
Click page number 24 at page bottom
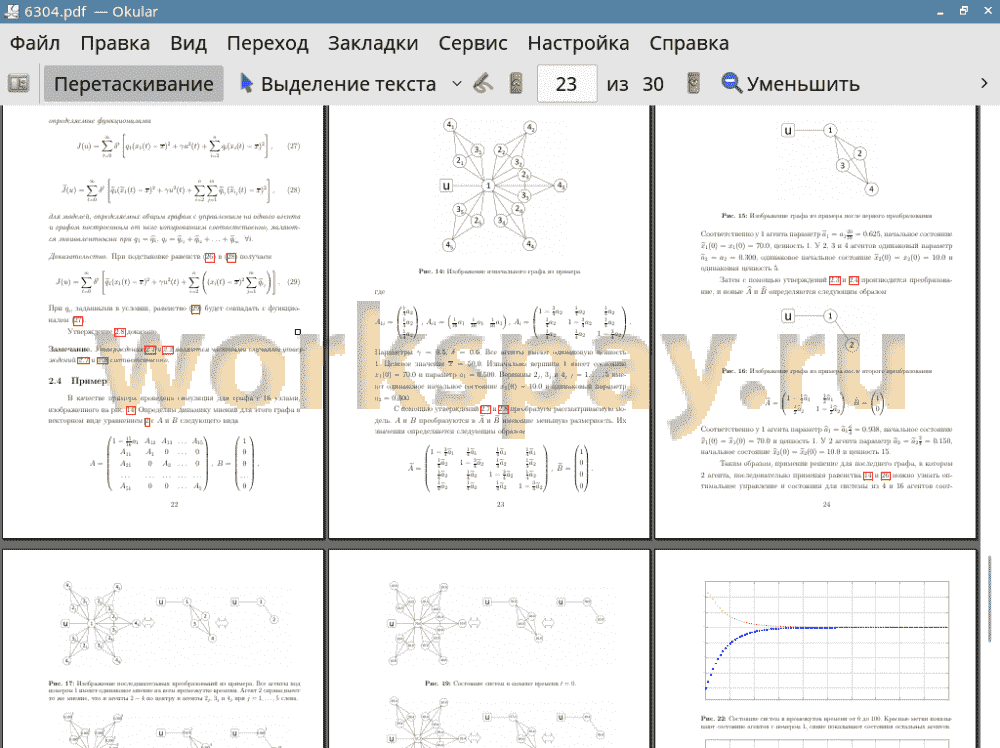point(827,504)
